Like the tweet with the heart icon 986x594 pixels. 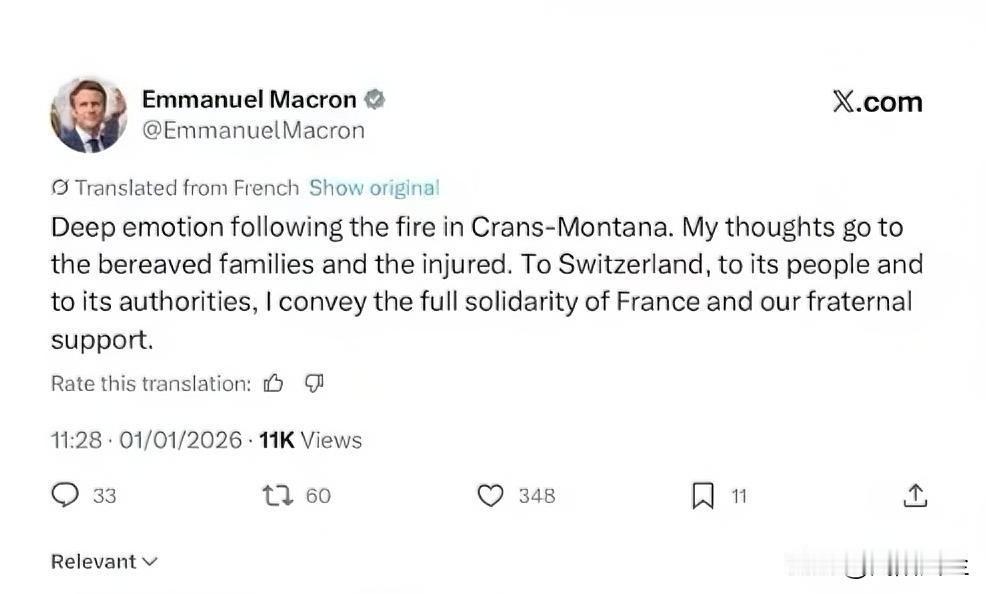489,495
